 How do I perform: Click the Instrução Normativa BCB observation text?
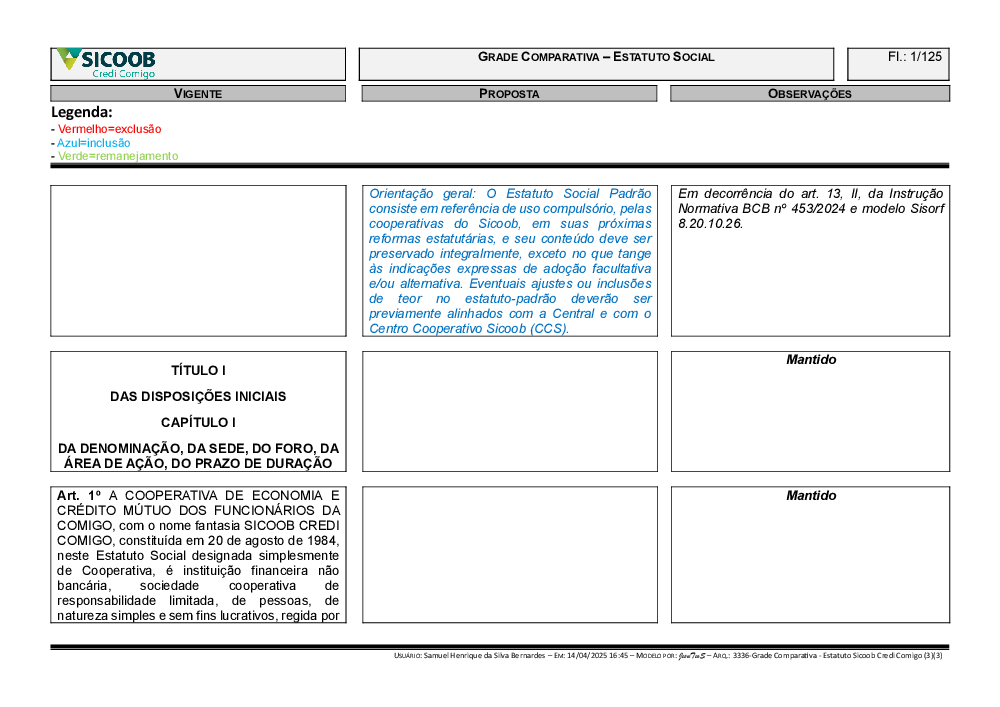(x=810, y=209)
